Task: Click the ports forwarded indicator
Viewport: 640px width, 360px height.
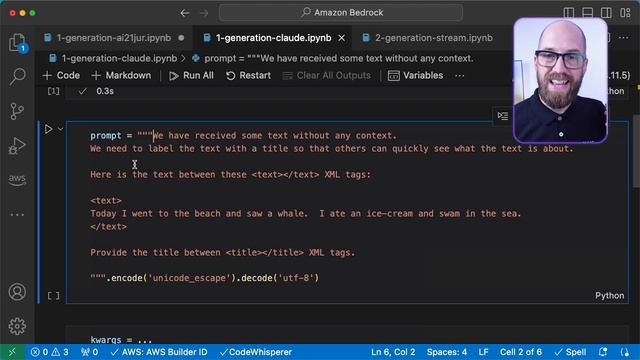Action: point(89,352)
